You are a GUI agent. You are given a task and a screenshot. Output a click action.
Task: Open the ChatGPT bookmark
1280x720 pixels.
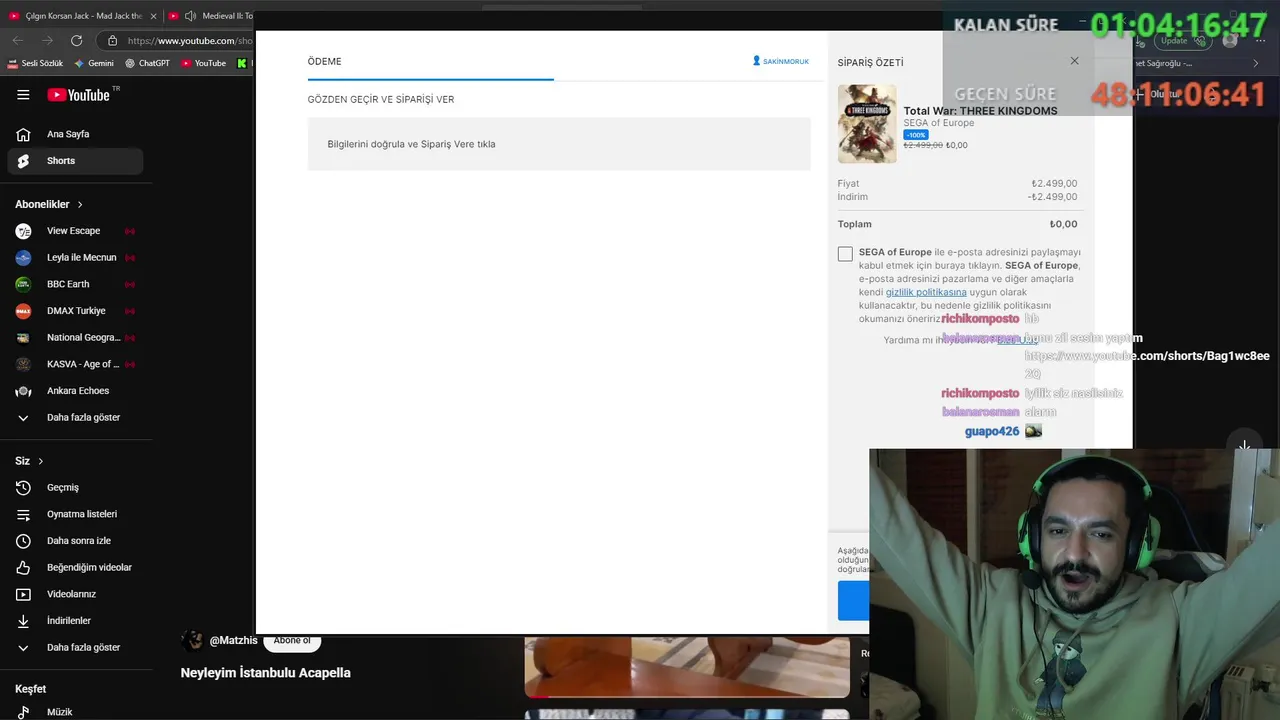(147, 63)
